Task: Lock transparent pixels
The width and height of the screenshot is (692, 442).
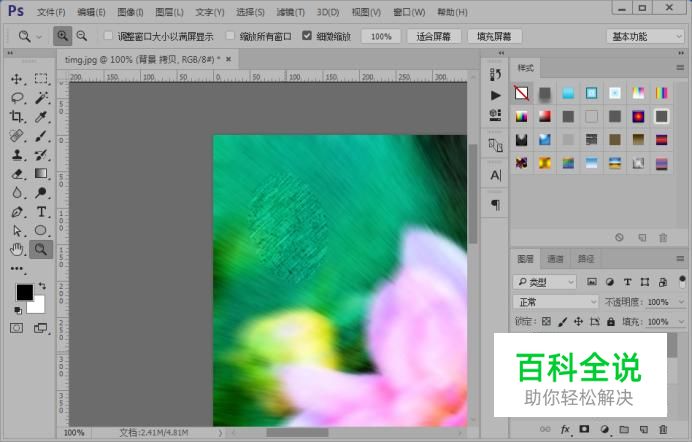Action: coord(546,322)
